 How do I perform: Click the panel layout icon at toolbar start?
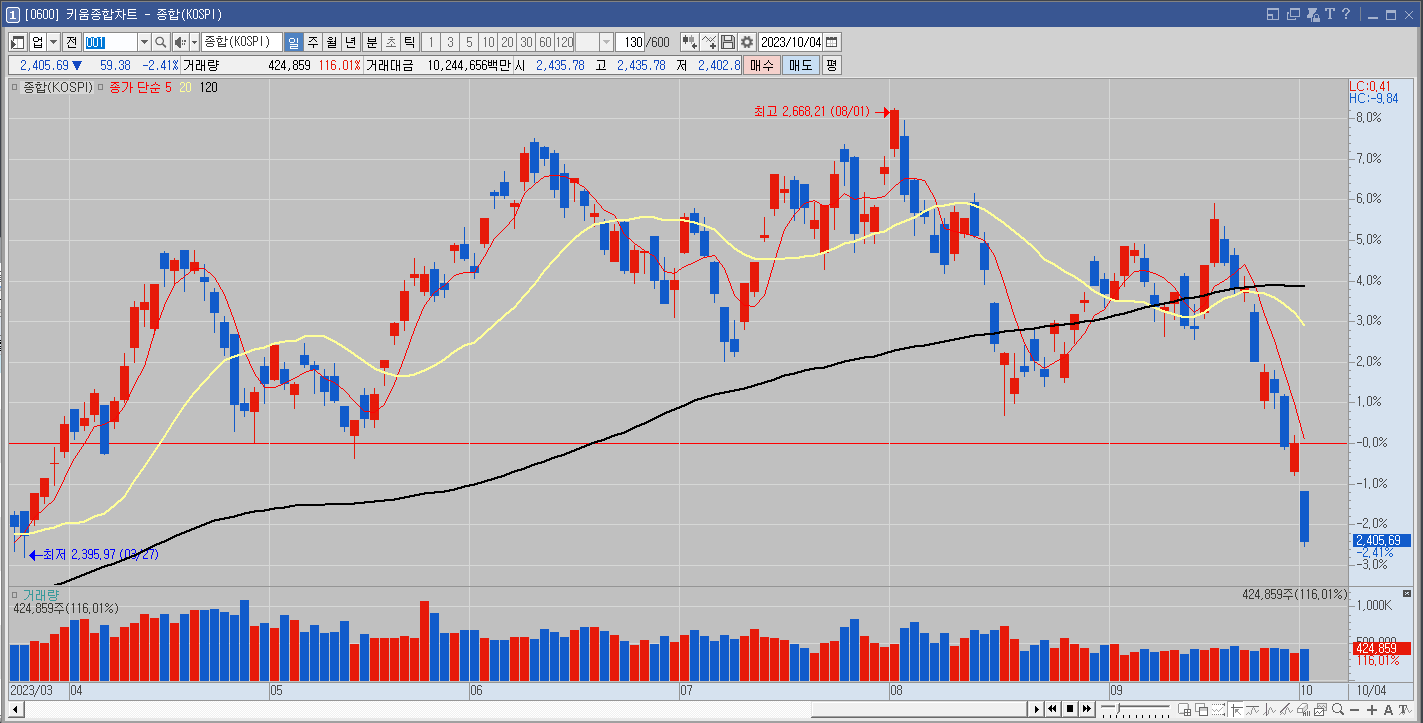[x=18, y=42]
